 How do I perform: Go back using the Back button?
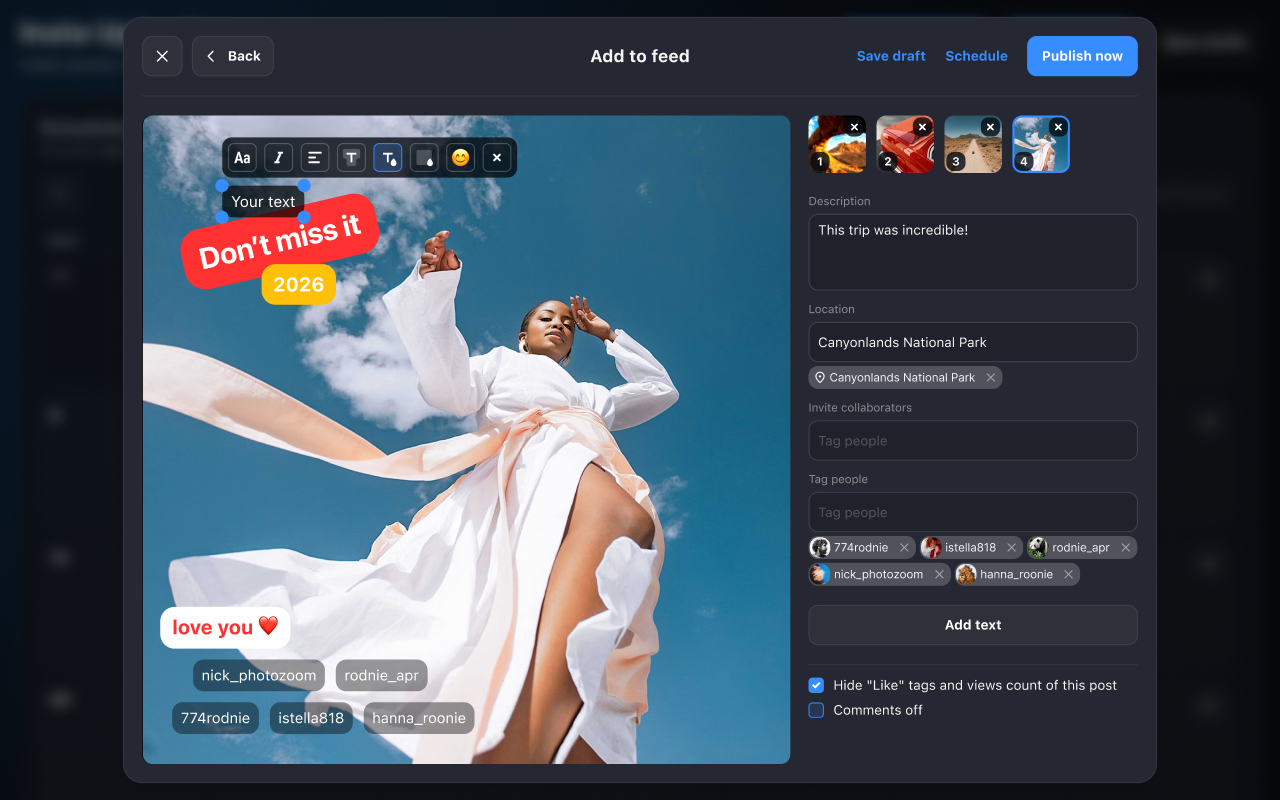click(x=233, y=56)
